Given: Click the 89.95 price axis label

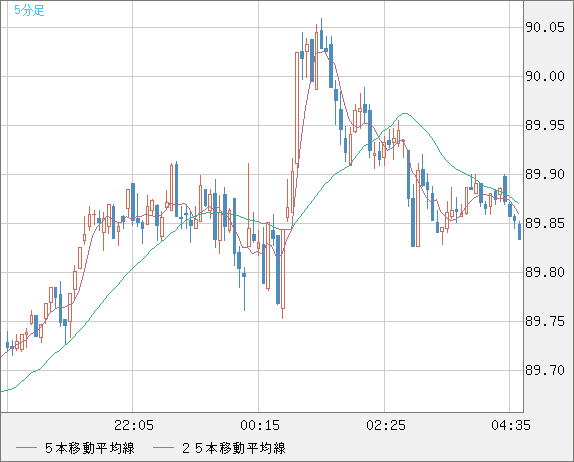Looking at the screenshot, I should 545,125.
